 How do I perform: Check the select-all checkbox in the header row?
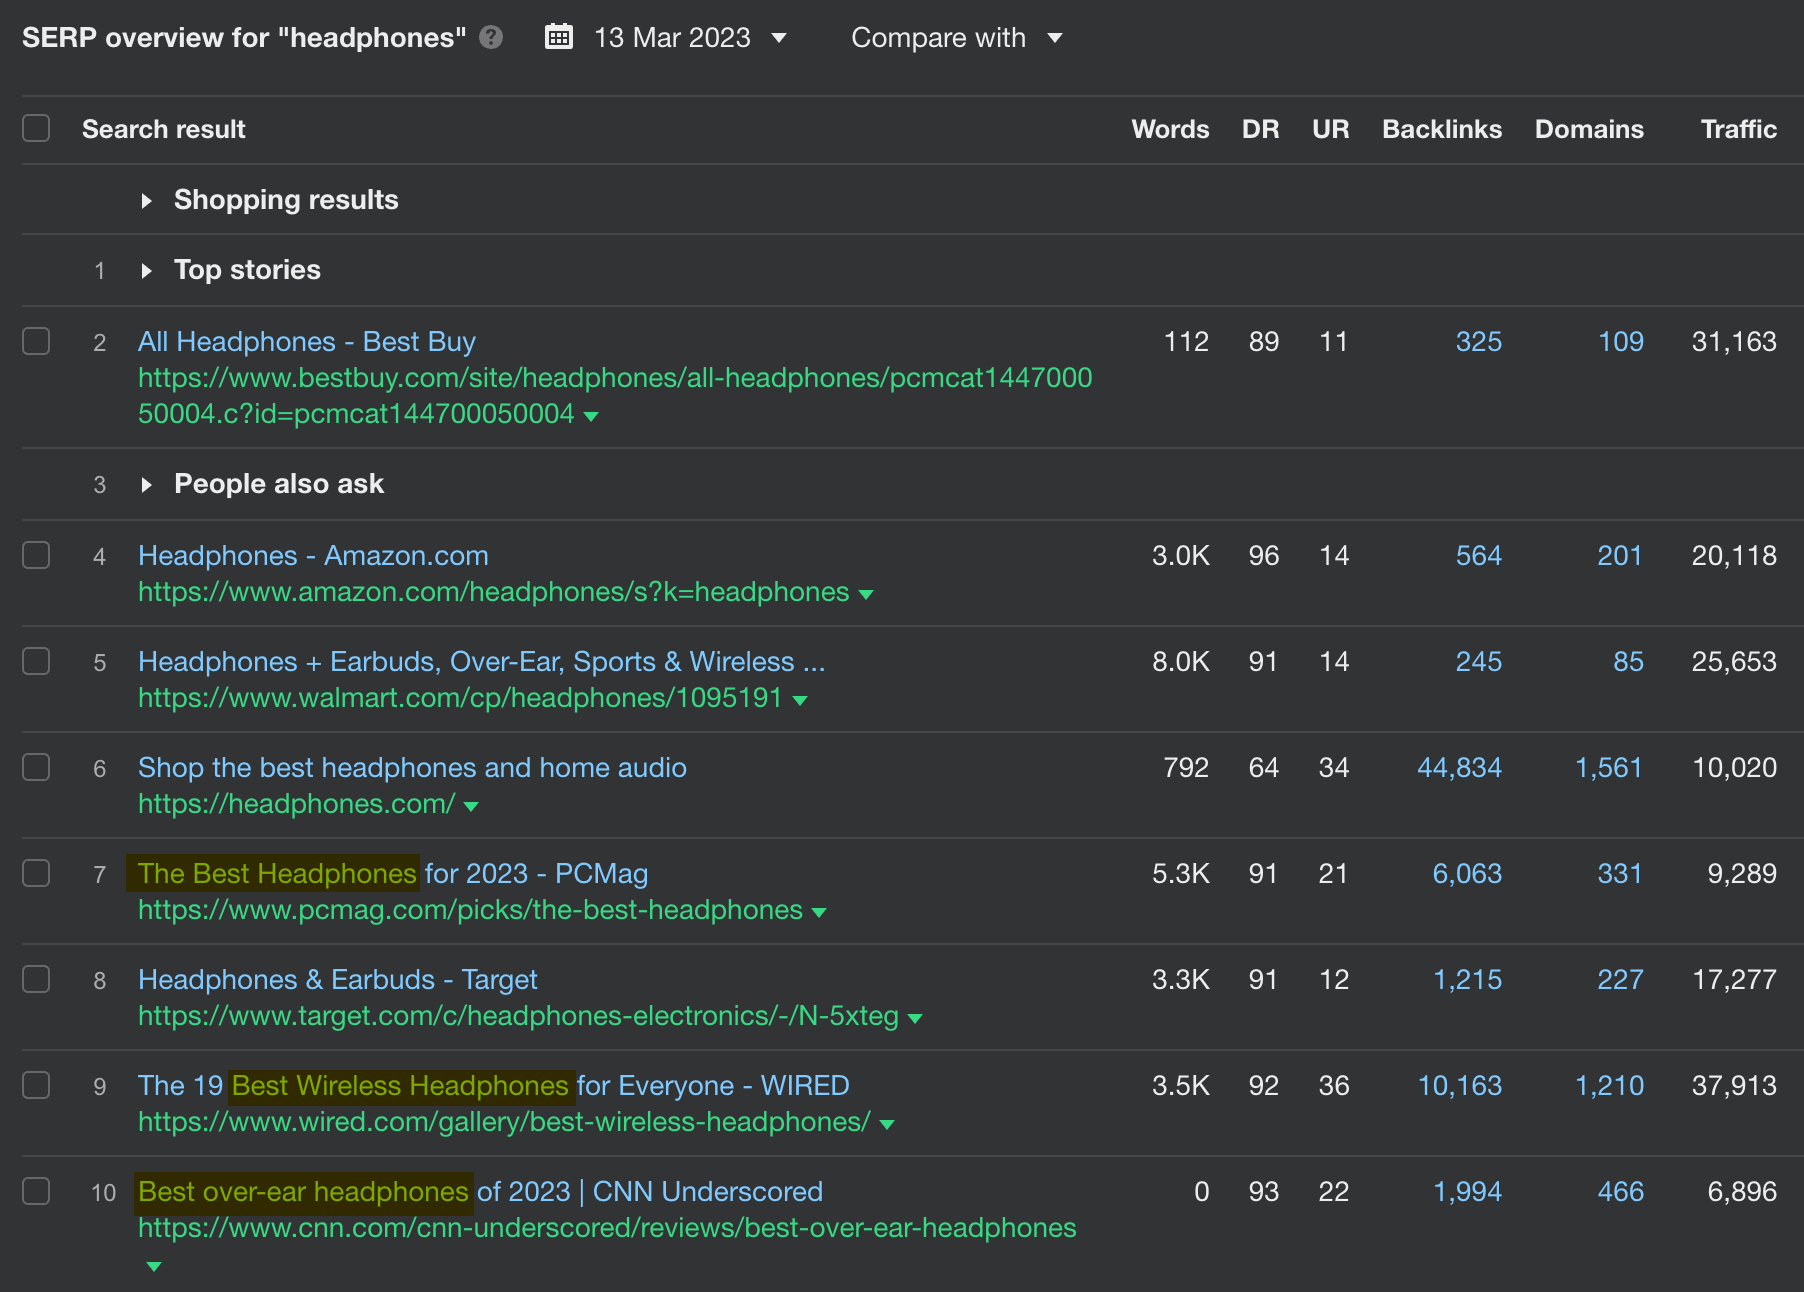click(36, 128)
